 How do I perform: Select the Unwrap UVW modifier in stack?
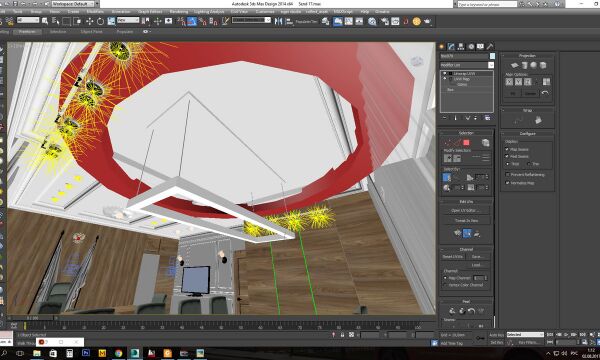coord(464,73)
